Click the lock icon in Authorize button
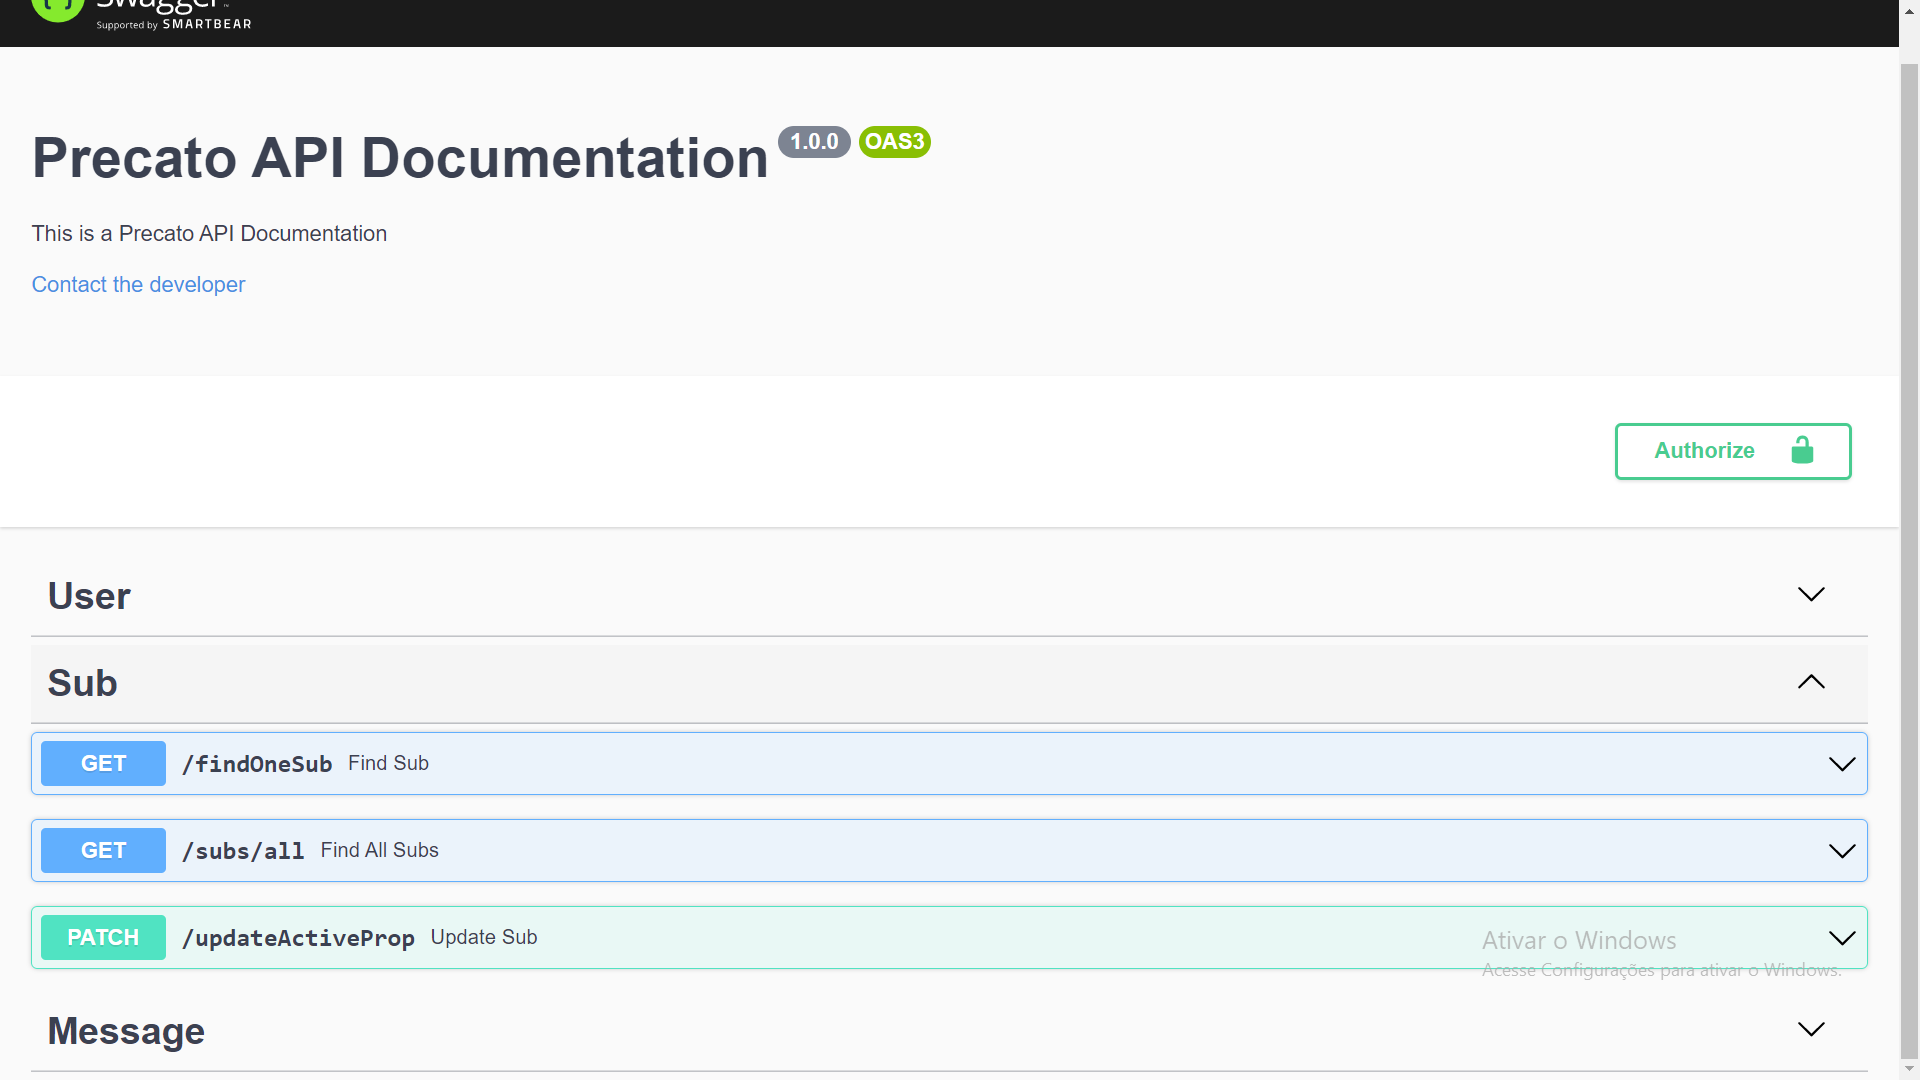This screenshot has height=1080, width=1920. (x=1802, y=451)
